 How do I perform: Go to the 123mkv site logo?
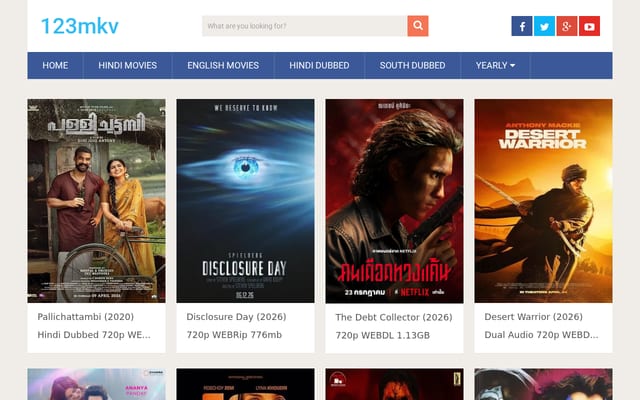pos(80,26)
